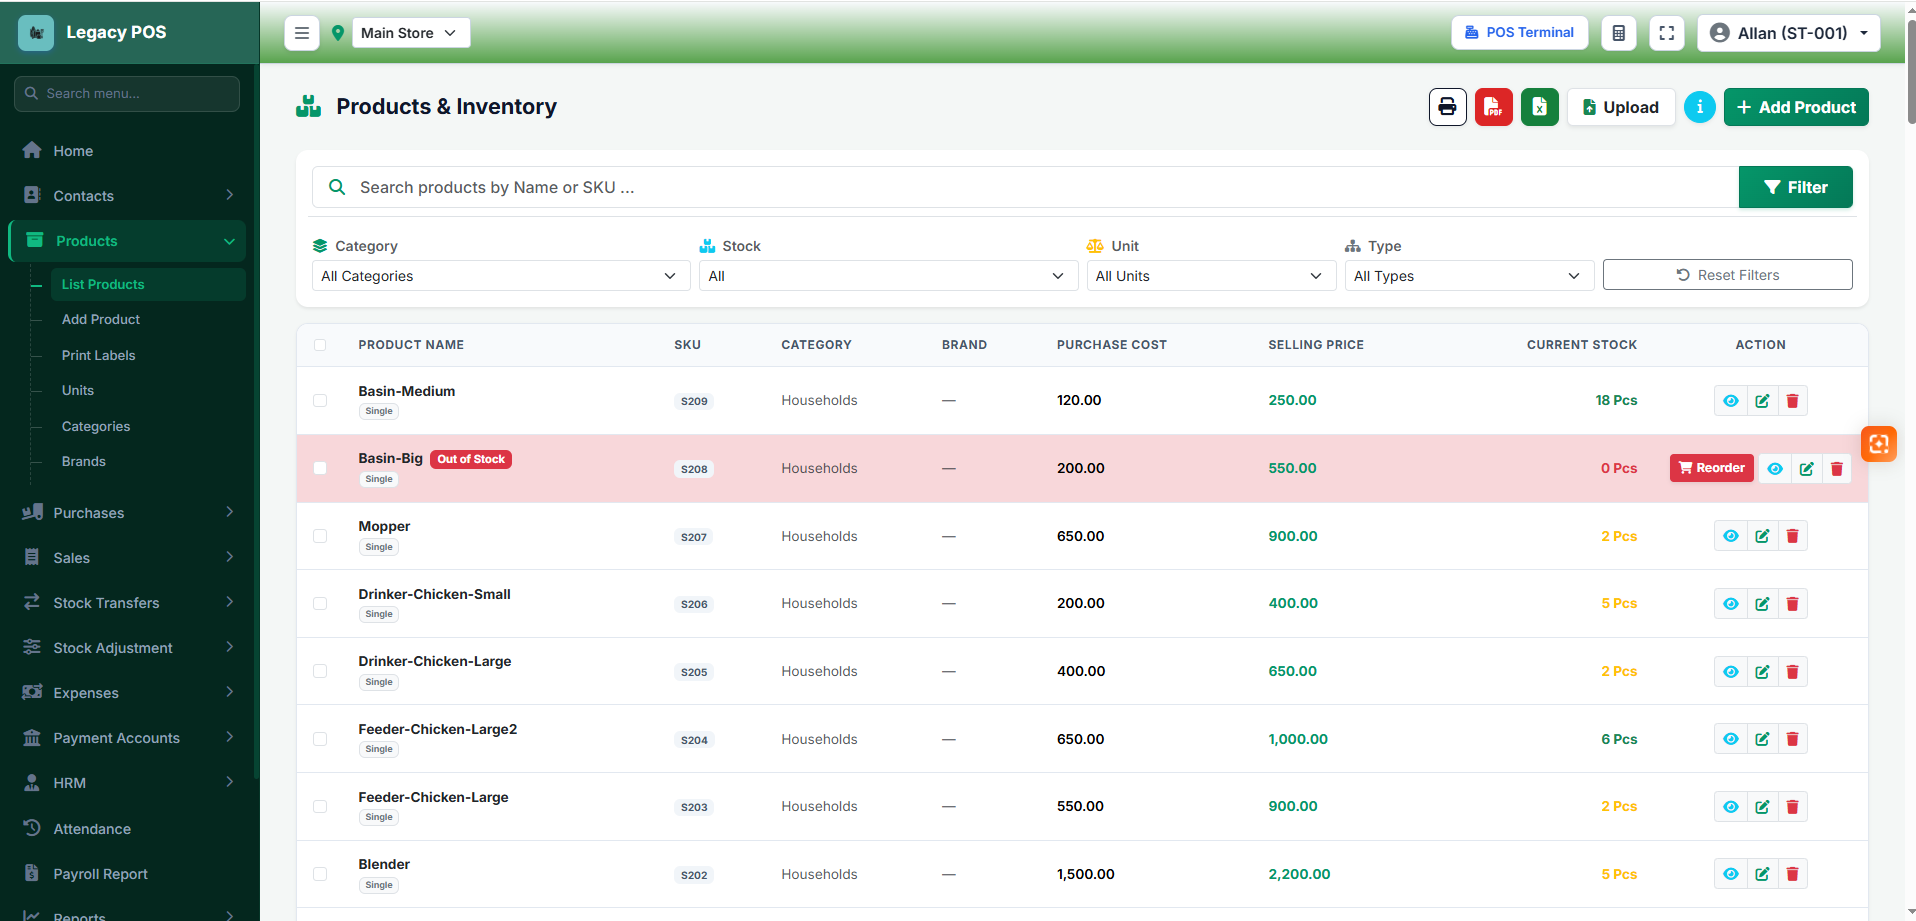
Task: Delete the Drinker-Chicken-Large product
Action: (1792, 672)
